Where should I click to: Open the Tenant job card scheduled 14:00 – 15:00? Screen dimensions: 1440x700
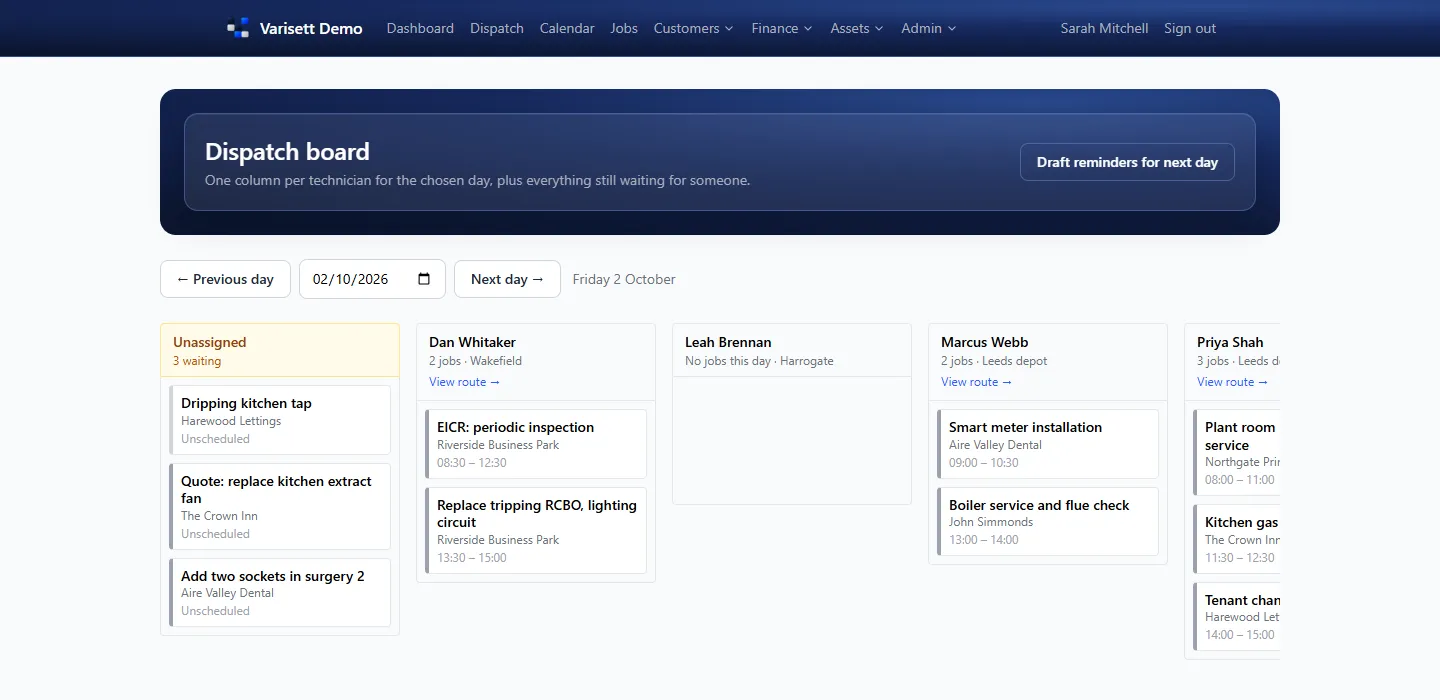(x=1237, y=617)
